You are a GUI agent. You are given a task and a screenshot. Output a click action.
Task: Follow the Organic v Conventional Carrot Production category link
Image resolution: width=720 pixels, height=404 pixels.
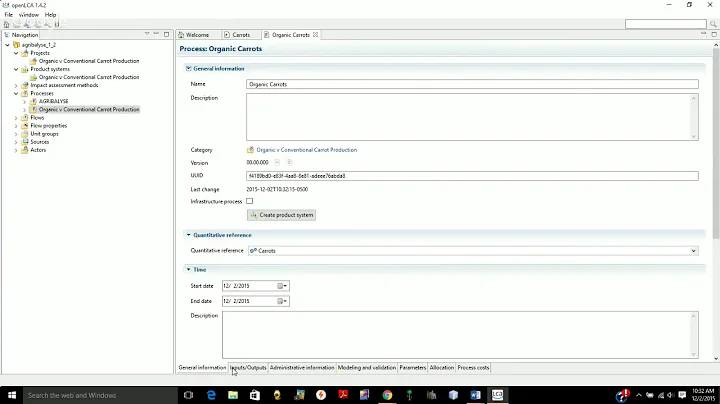pos(306,150)
